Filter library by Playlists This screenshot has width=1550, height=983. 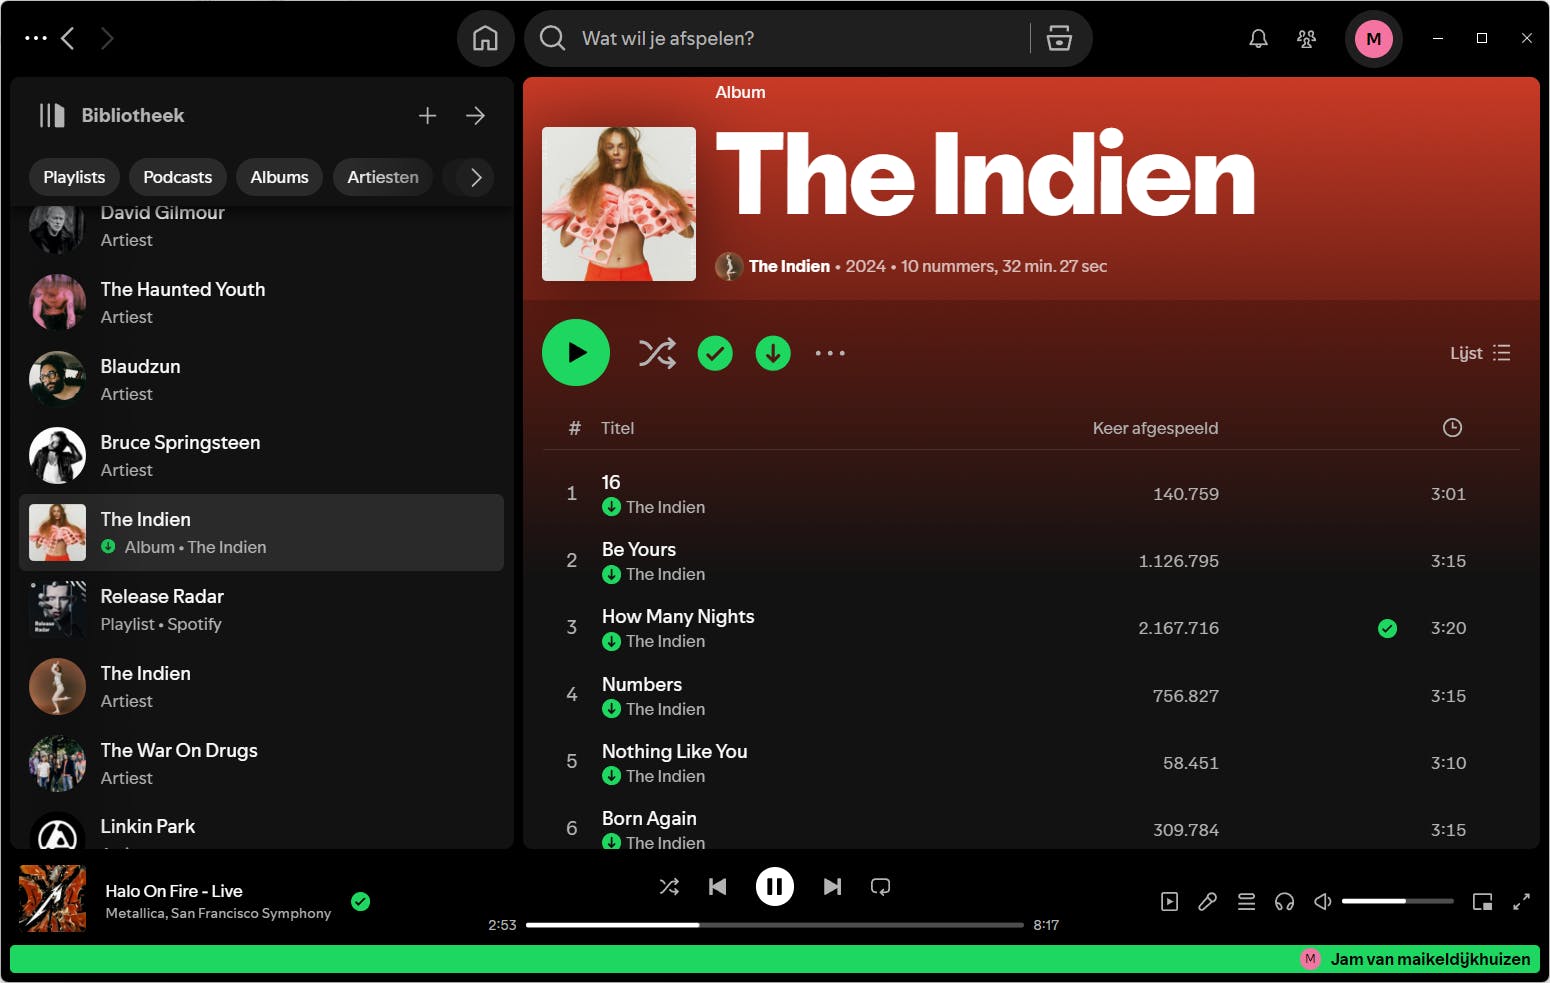click(x=74, y=177)
